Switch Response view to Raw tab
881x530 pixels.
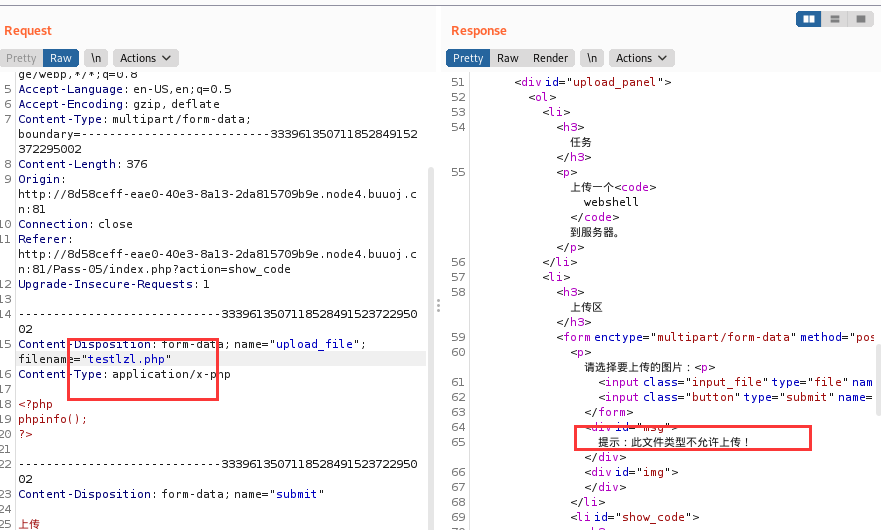(x=507, y=58)
